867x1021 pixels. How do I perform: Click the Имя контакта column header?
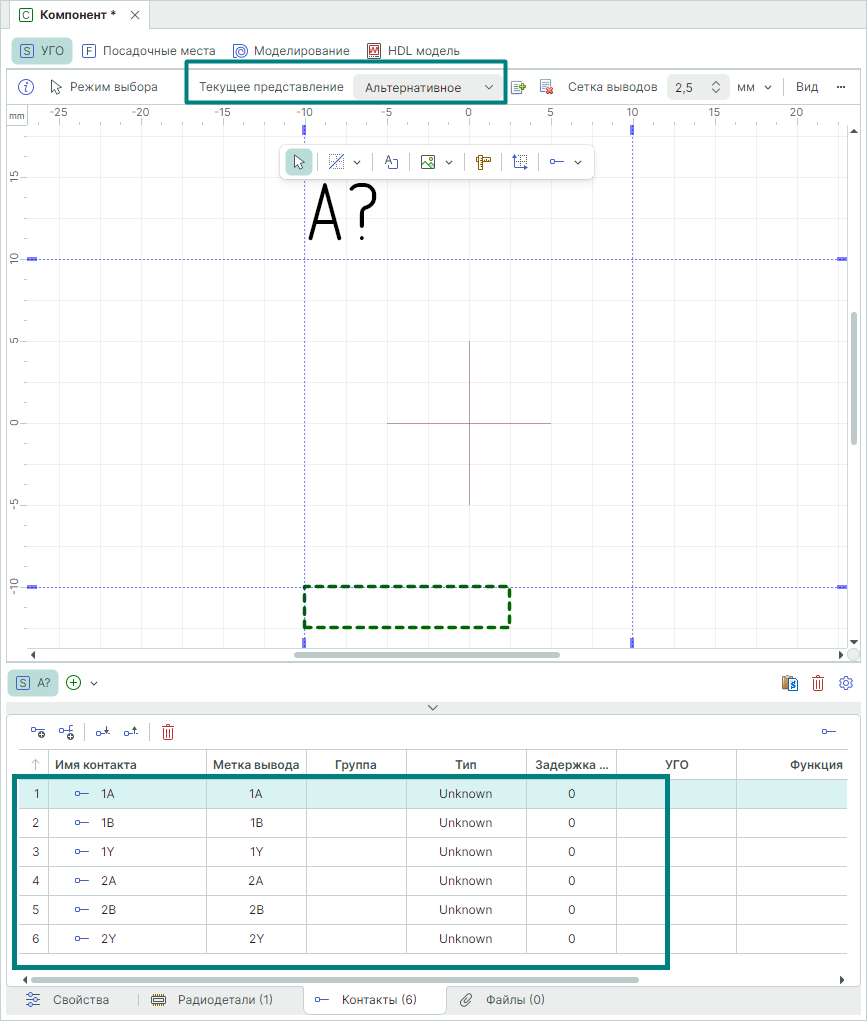[x=96, y=765]
